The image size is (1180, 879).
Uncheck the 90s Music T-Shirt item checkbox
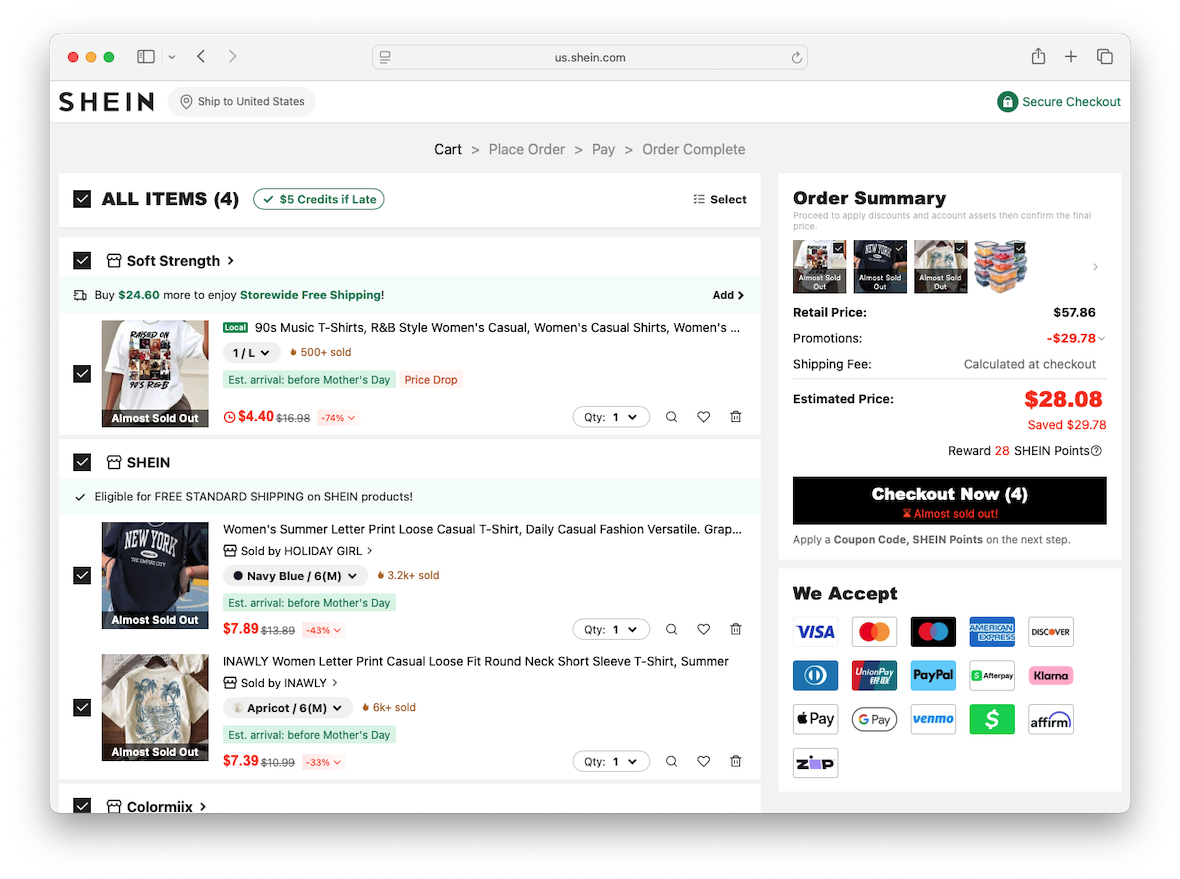[x=82, y=373]
